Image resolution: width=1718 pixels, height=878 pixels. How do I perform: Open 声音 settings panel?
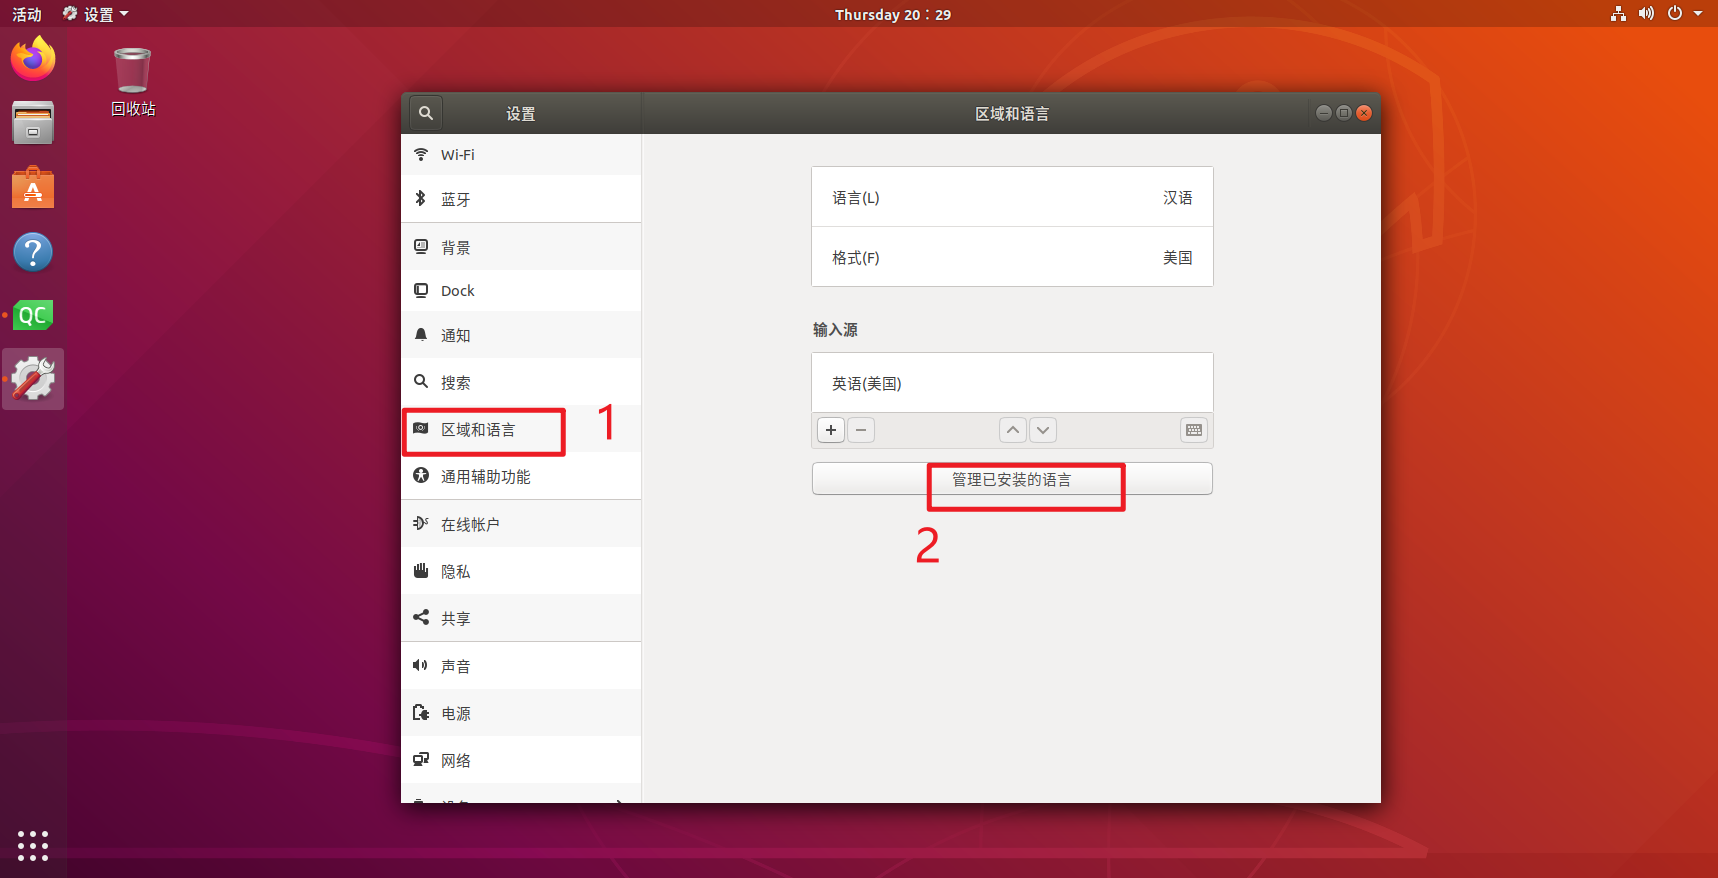pos(521,666)
